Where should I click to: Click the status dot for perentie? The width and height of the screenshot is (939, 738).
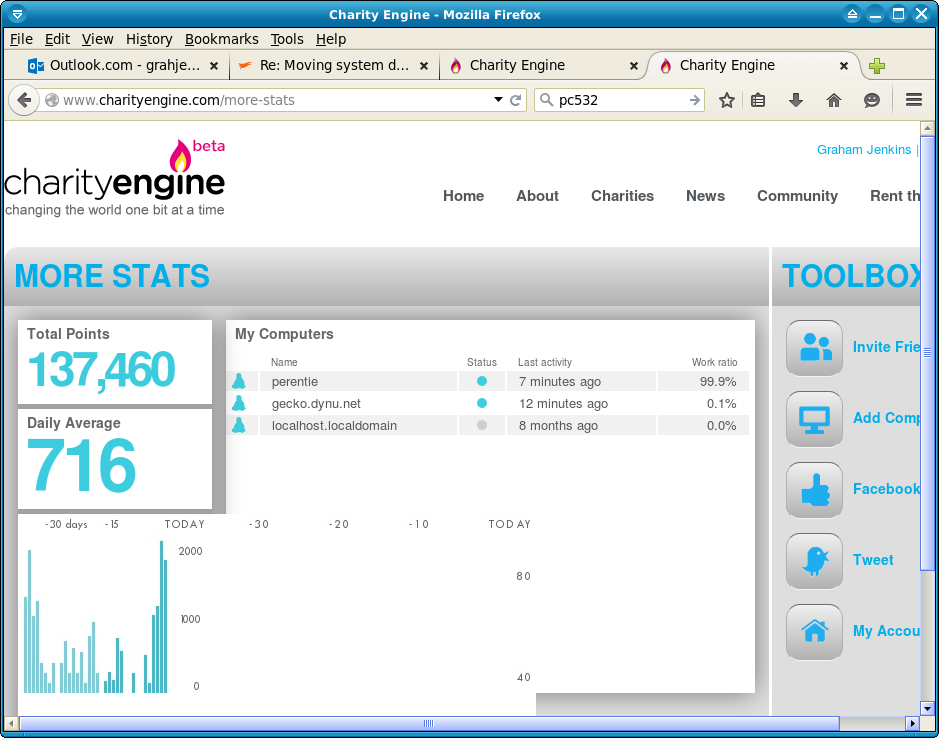click(x=481, y=381)
